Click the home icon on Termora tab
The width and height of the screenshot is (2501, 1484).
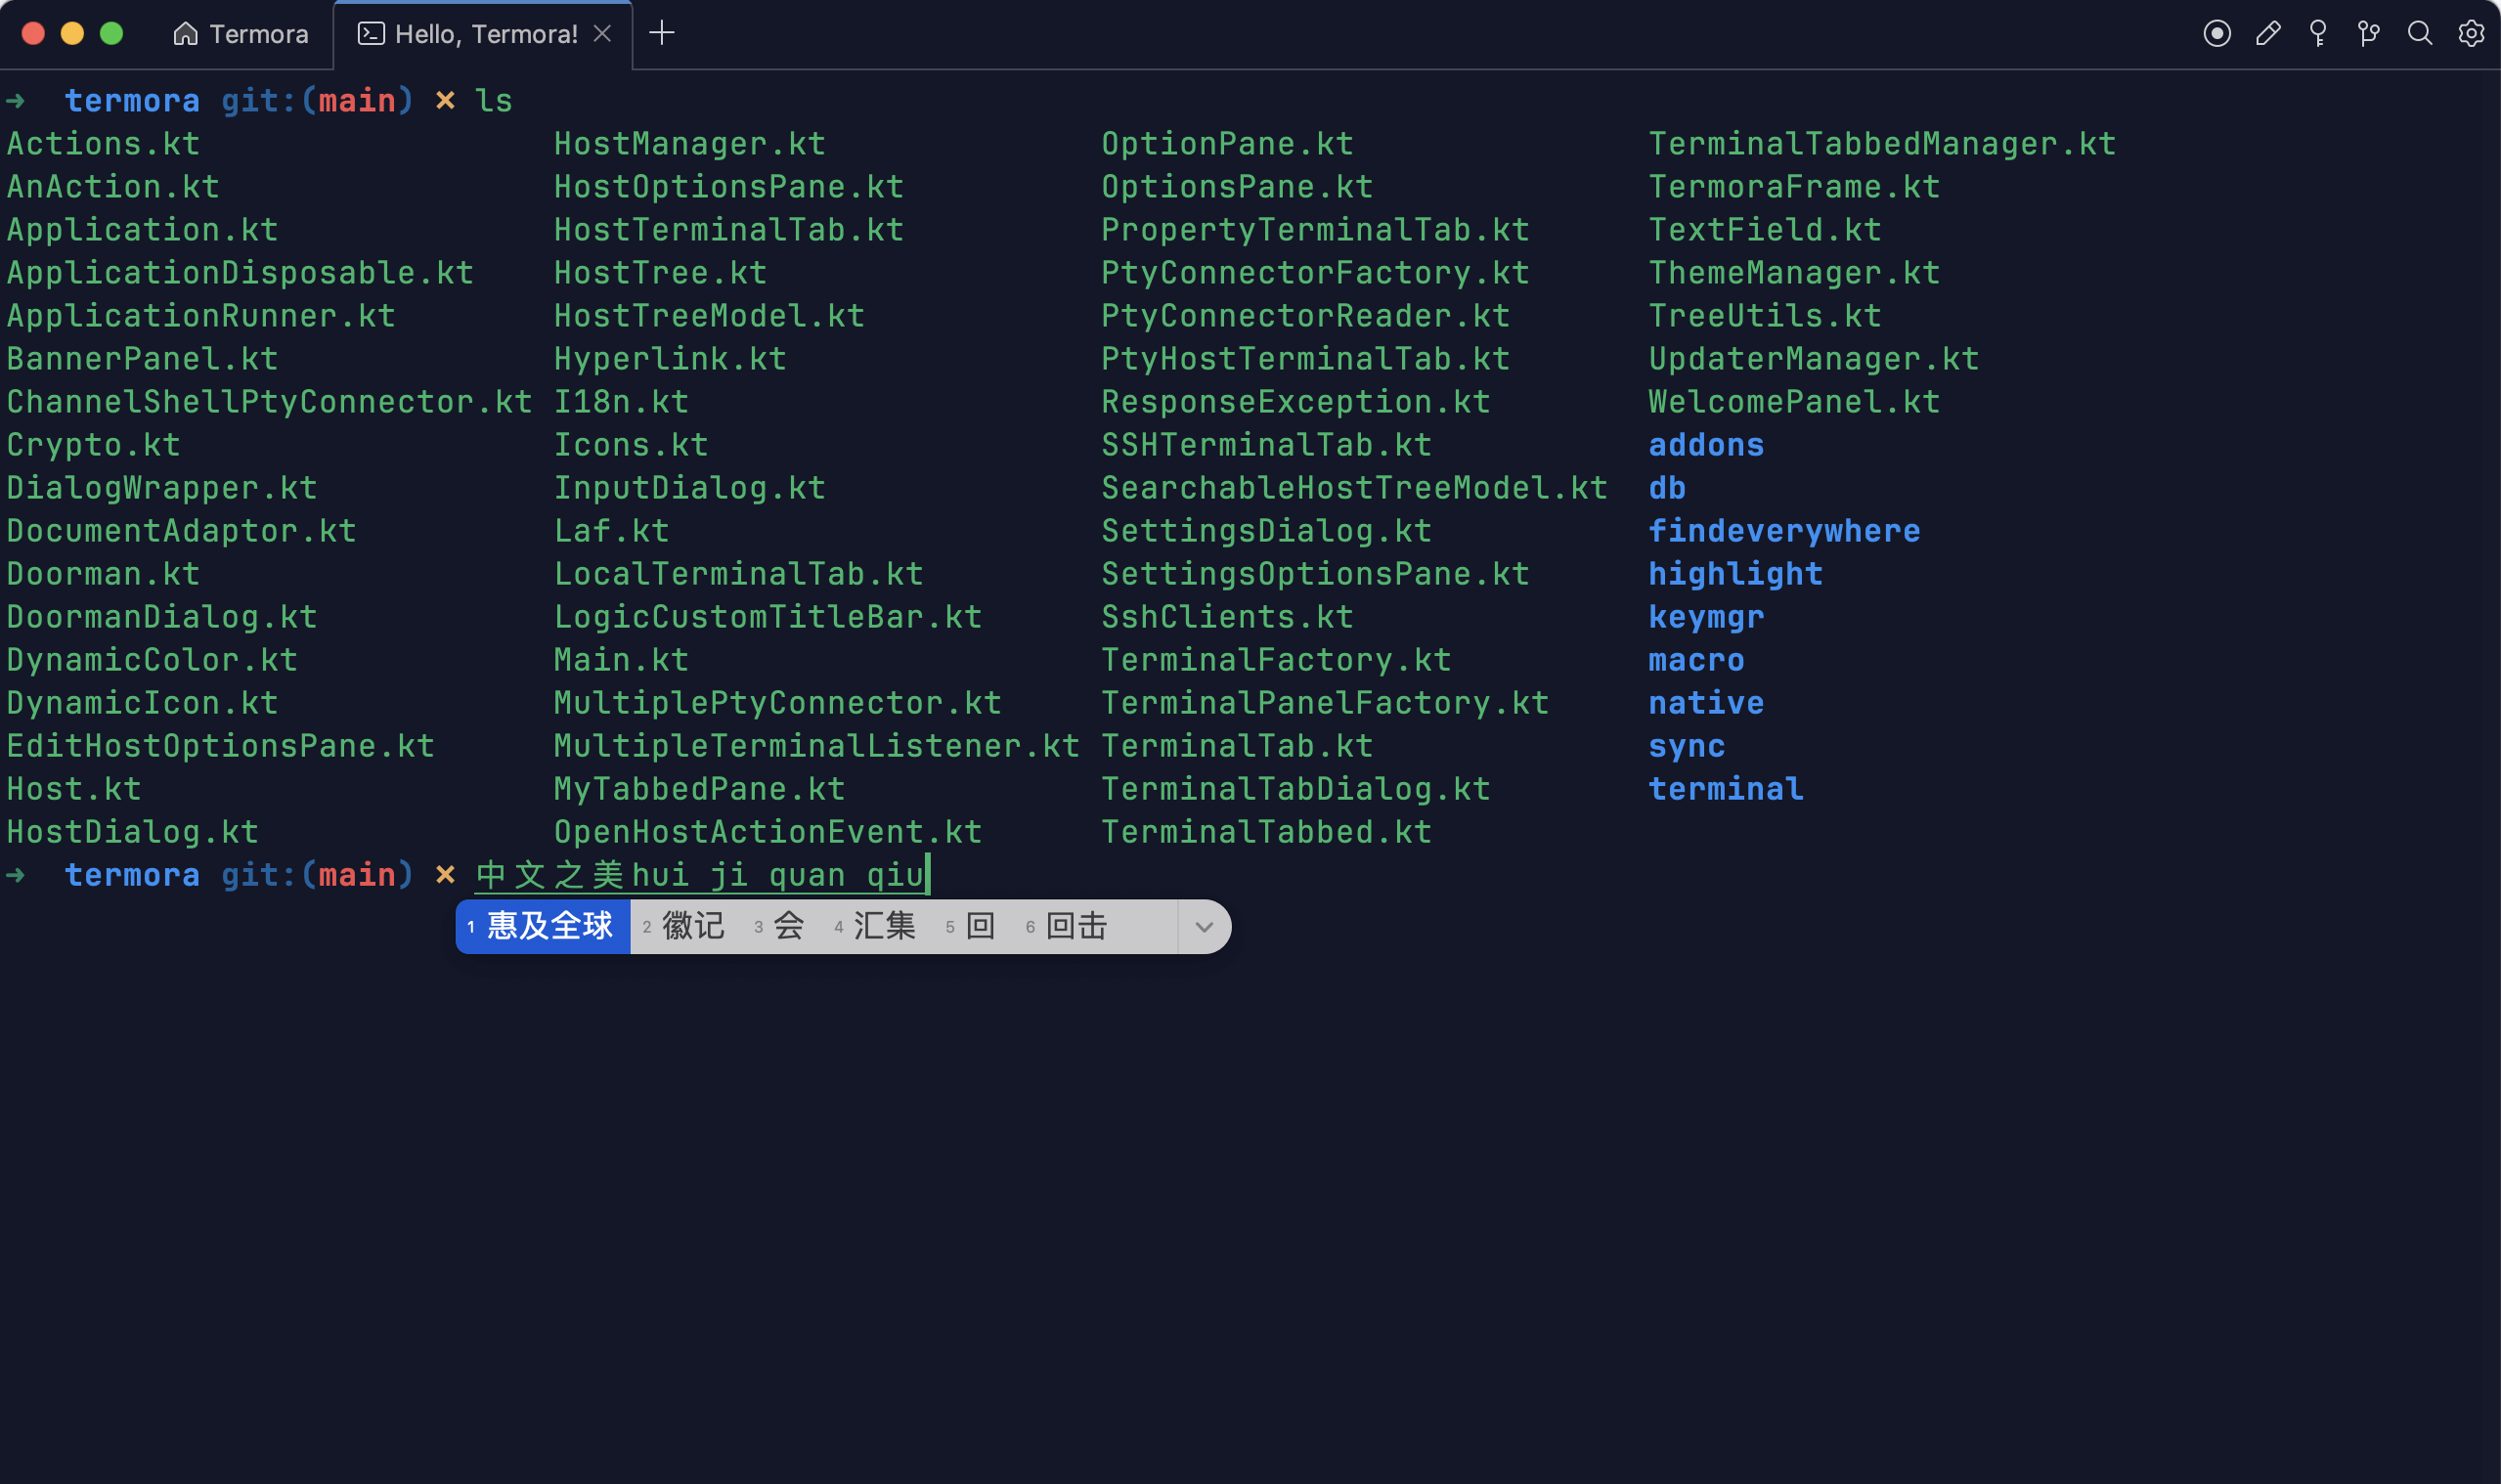(185, 34)
